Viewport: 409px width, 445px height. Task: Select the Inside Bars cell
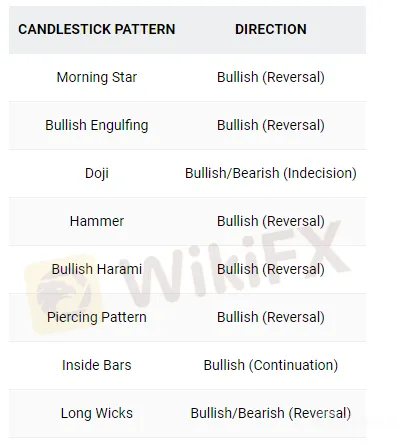pos(97,365)
